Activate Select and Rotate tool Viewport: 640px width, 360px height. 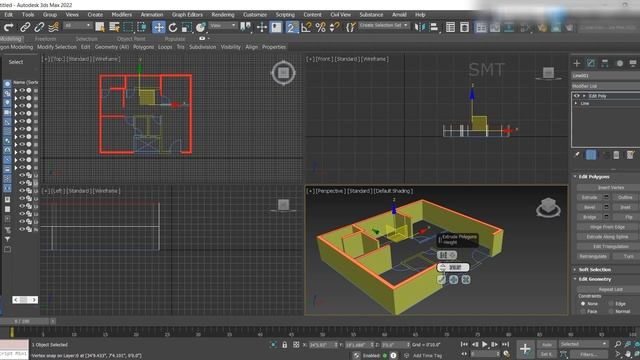(x=173, y=27)
